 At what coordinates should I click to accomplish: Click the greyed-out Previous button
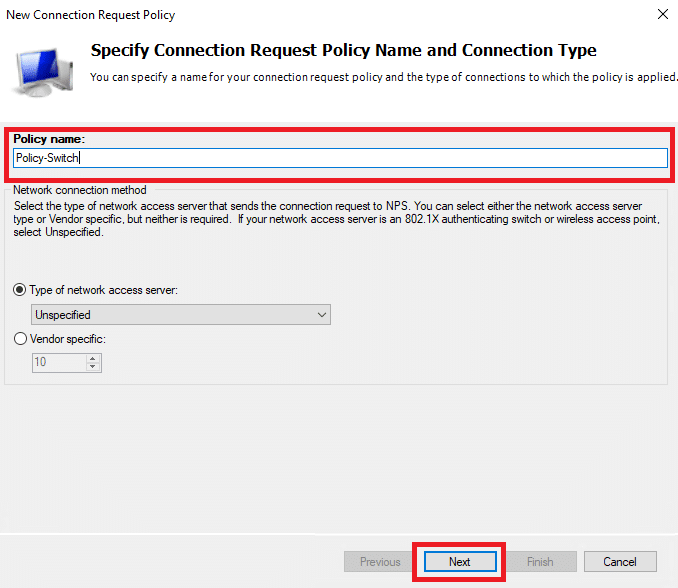coord(380,562)
